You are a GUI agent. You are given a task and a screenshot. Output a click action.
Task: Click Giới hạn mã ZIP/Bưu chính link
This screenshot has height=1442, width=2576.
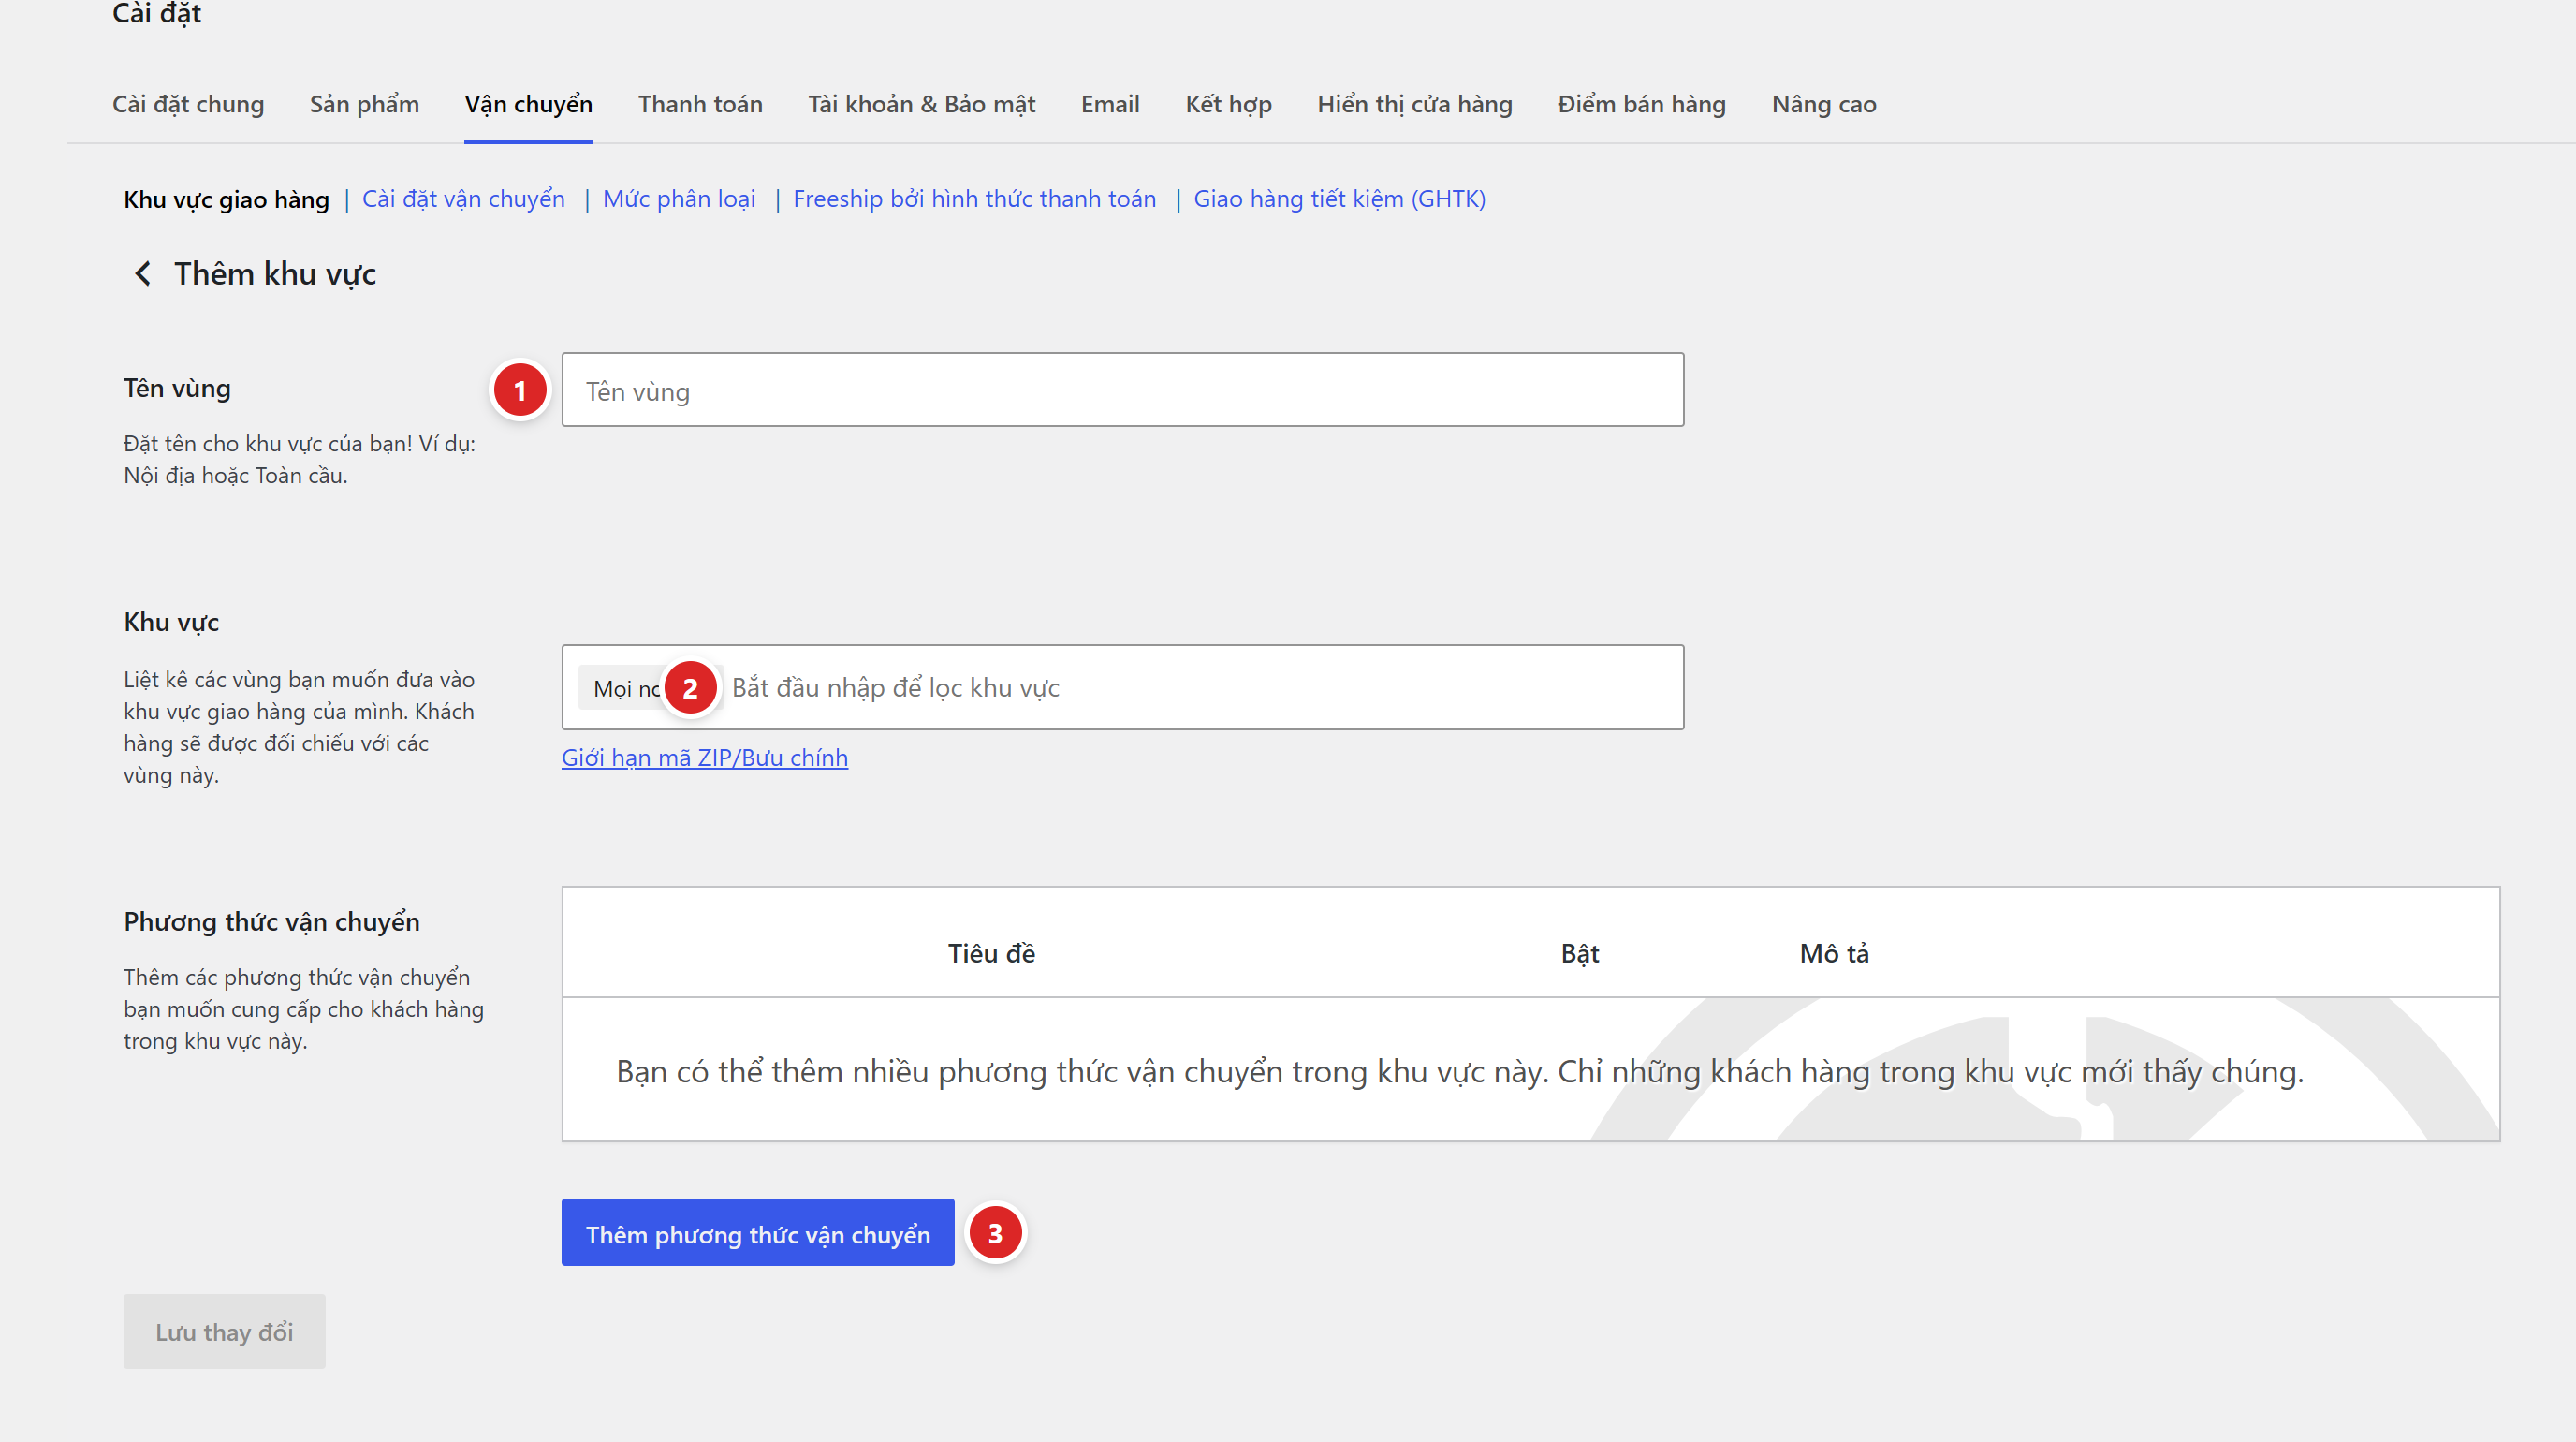[704, 758]
